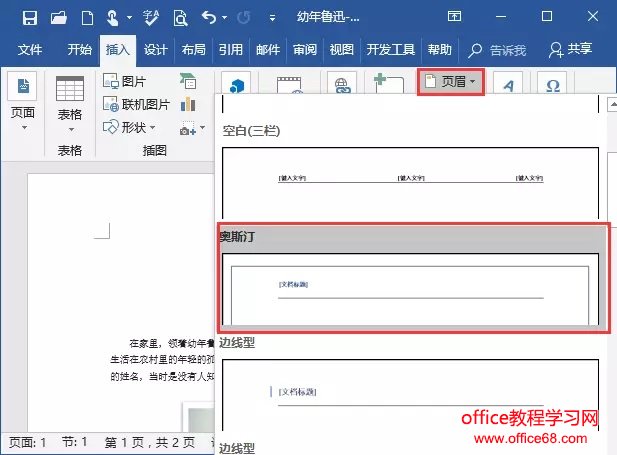The height and width of the screenshot is (455, 617).
Task: Insert a chart icon
Action: tap(188, 104)
